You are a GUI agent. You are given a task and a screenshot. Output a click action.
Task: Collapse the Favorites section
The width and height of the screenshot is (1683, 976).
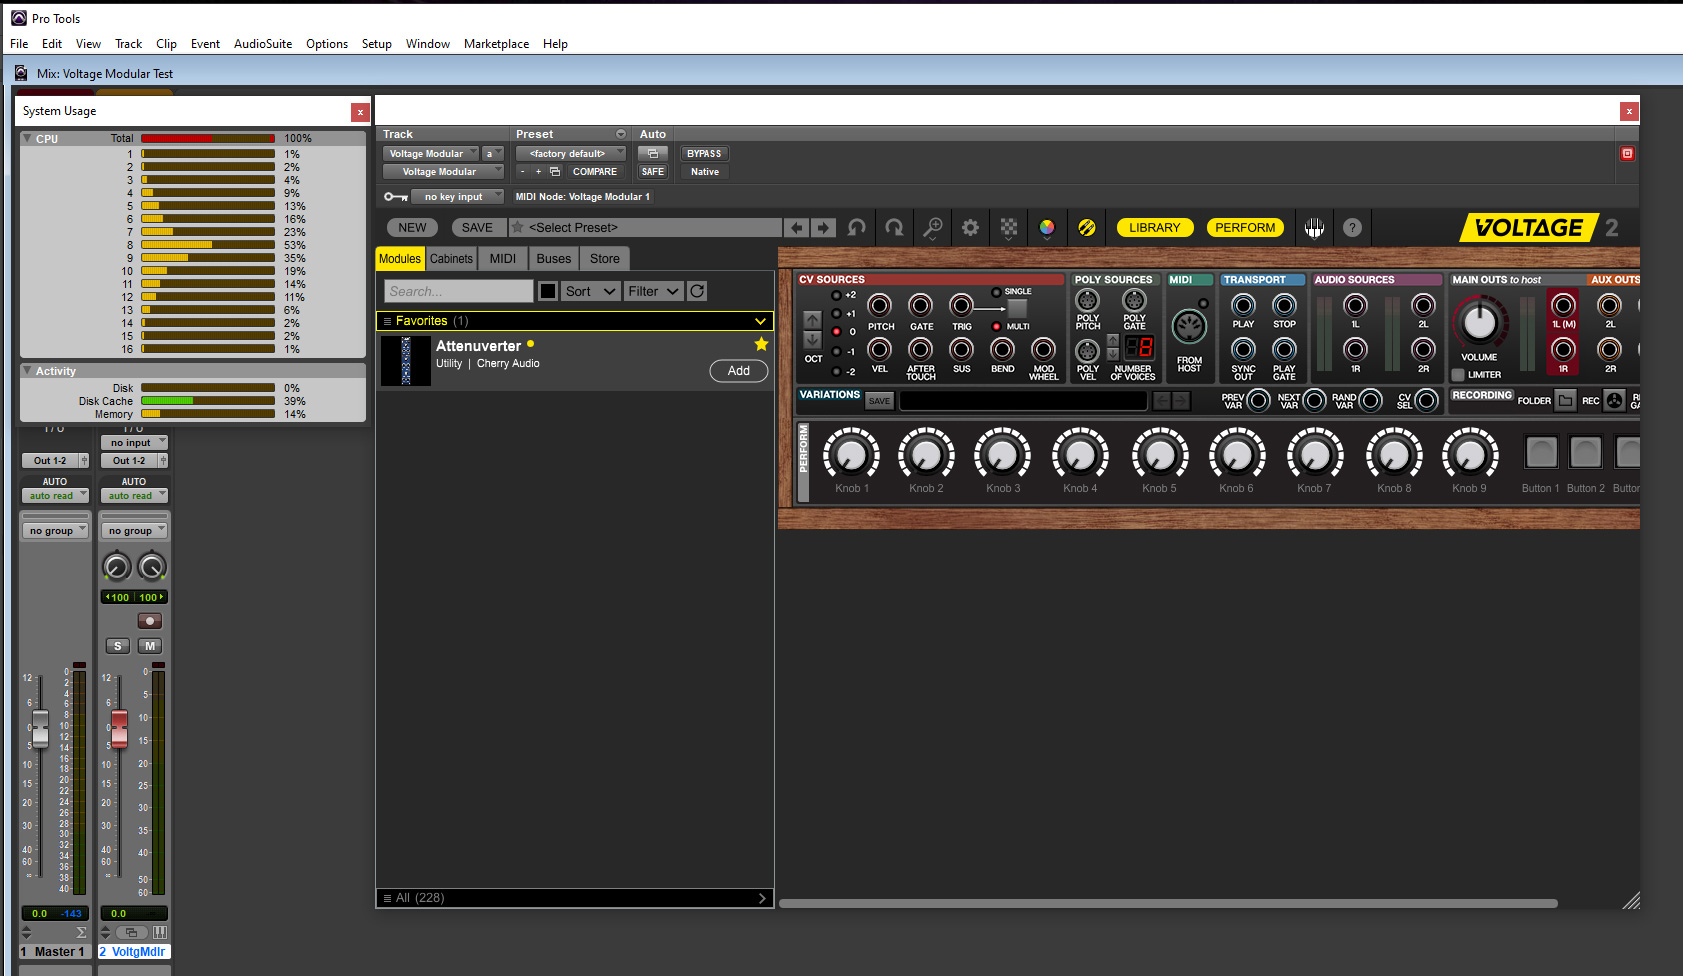(x=760, y=321)
